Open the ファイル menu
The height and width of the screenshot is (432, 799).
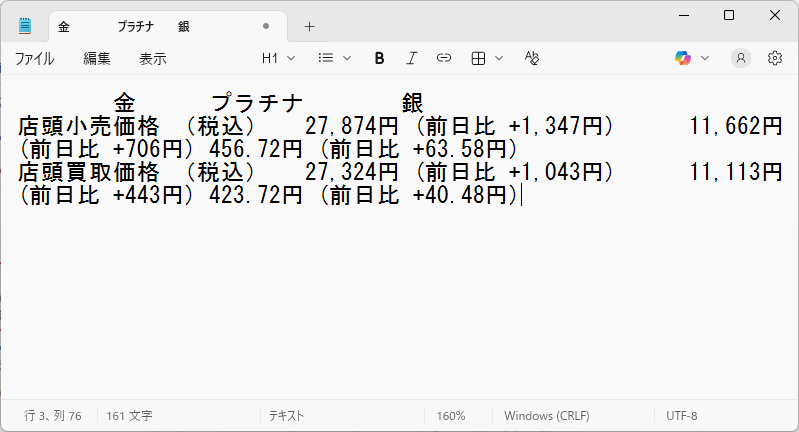click(x=34, y=58)
